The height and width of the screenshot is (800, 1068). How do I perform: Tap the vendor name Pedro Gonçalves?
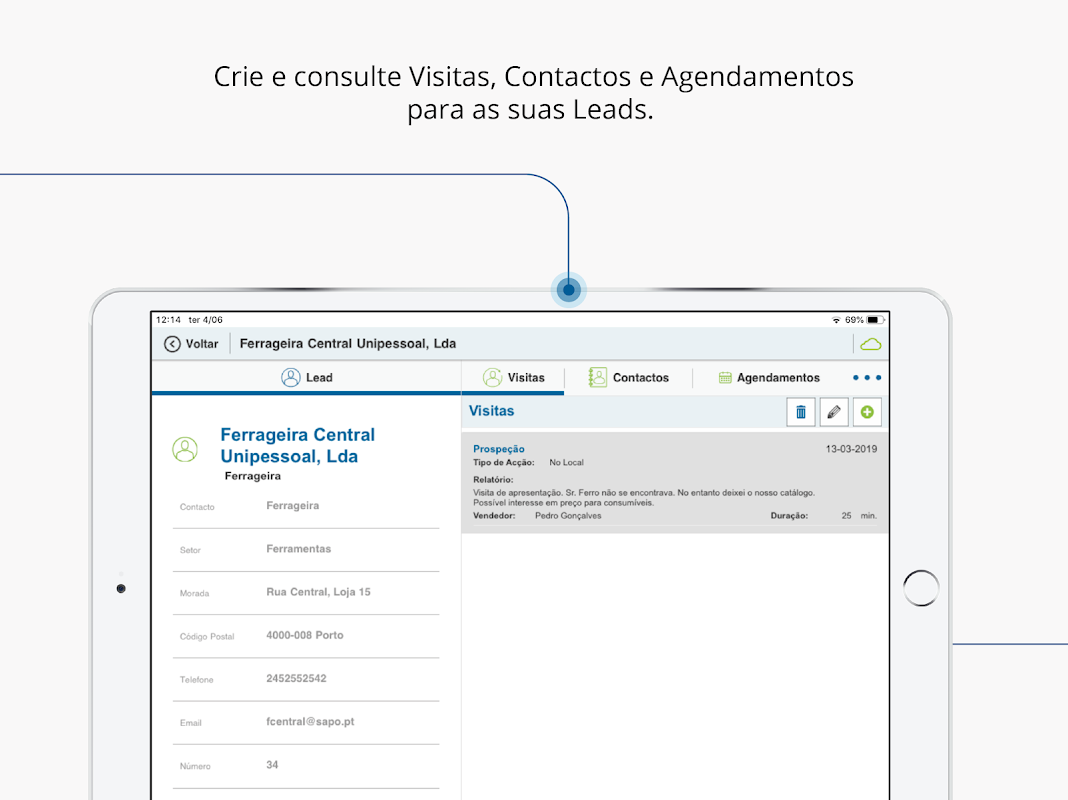(568, 515)
